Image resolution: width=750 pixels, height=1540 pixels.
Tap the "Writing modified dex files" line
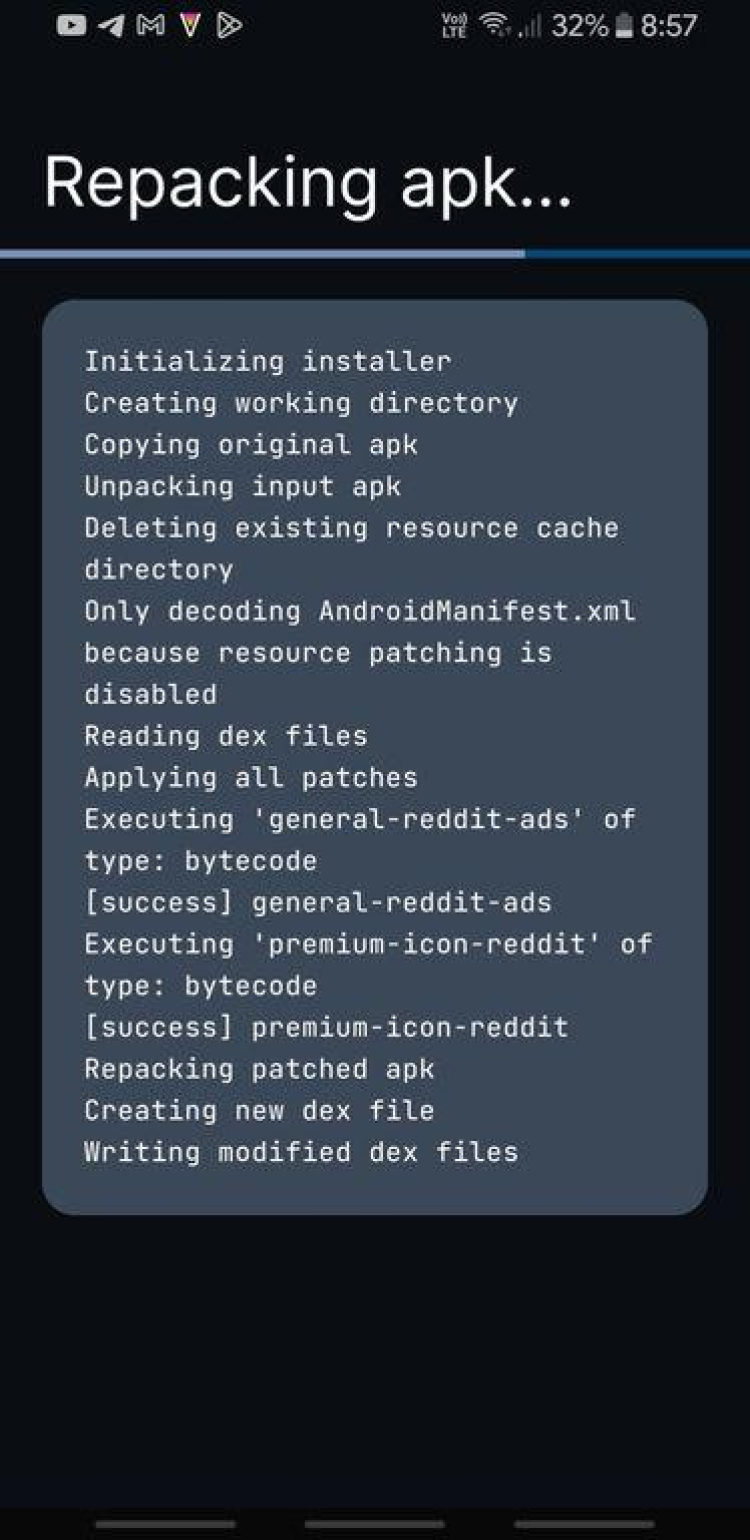pos(301,1152)
